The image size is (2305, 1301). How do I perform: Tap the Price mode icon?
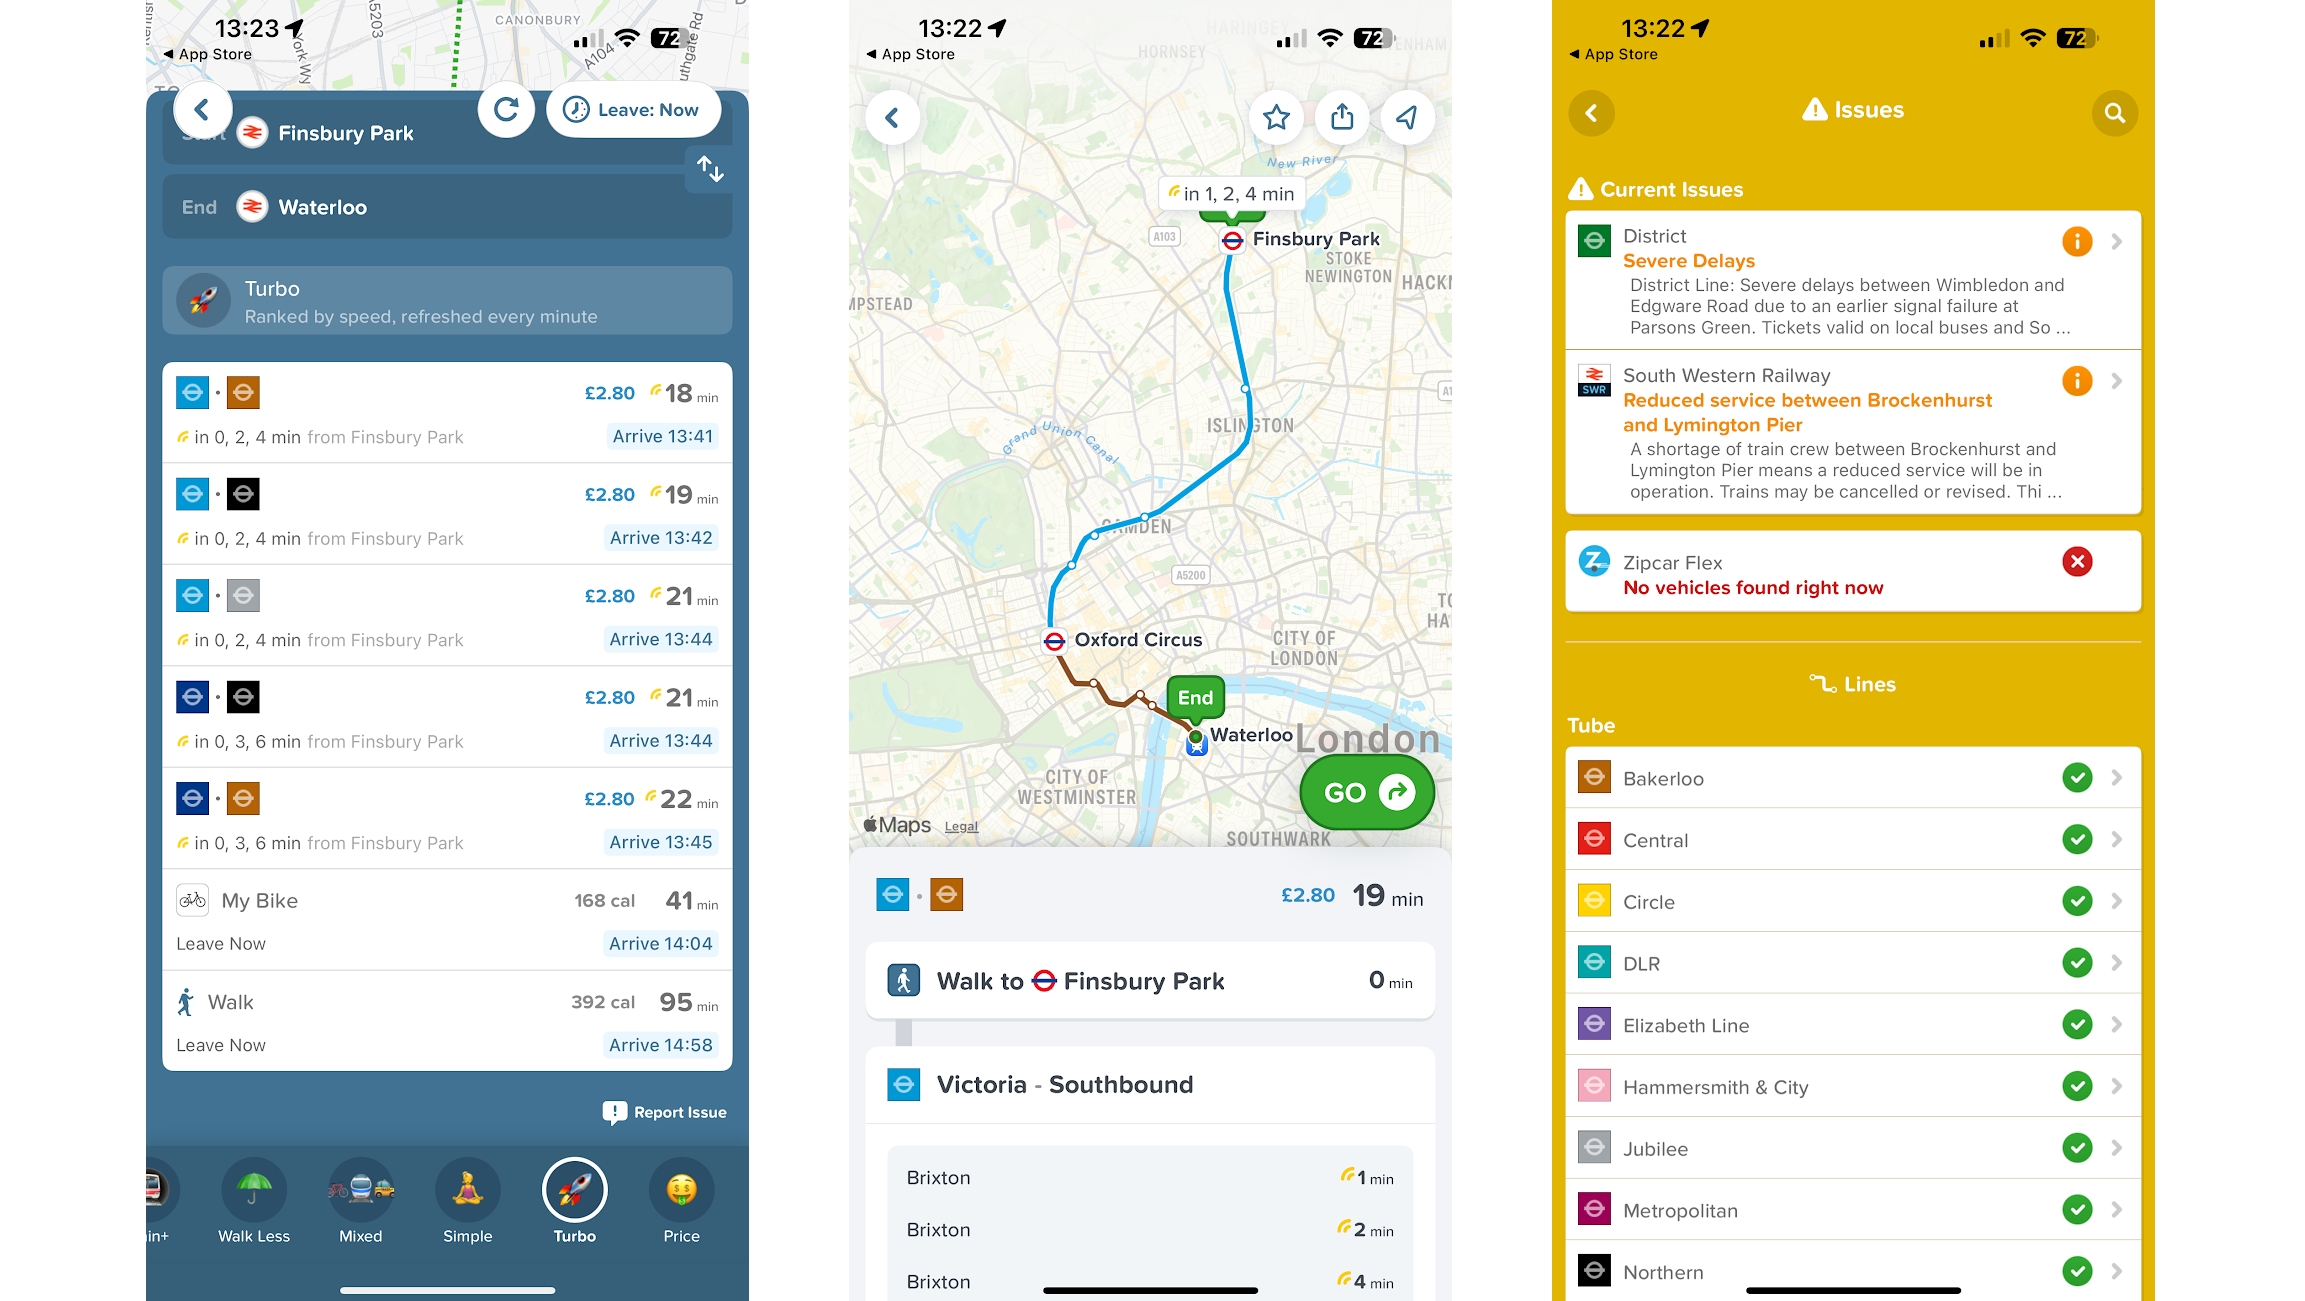pyautogui.click(x=682, y=1190)
